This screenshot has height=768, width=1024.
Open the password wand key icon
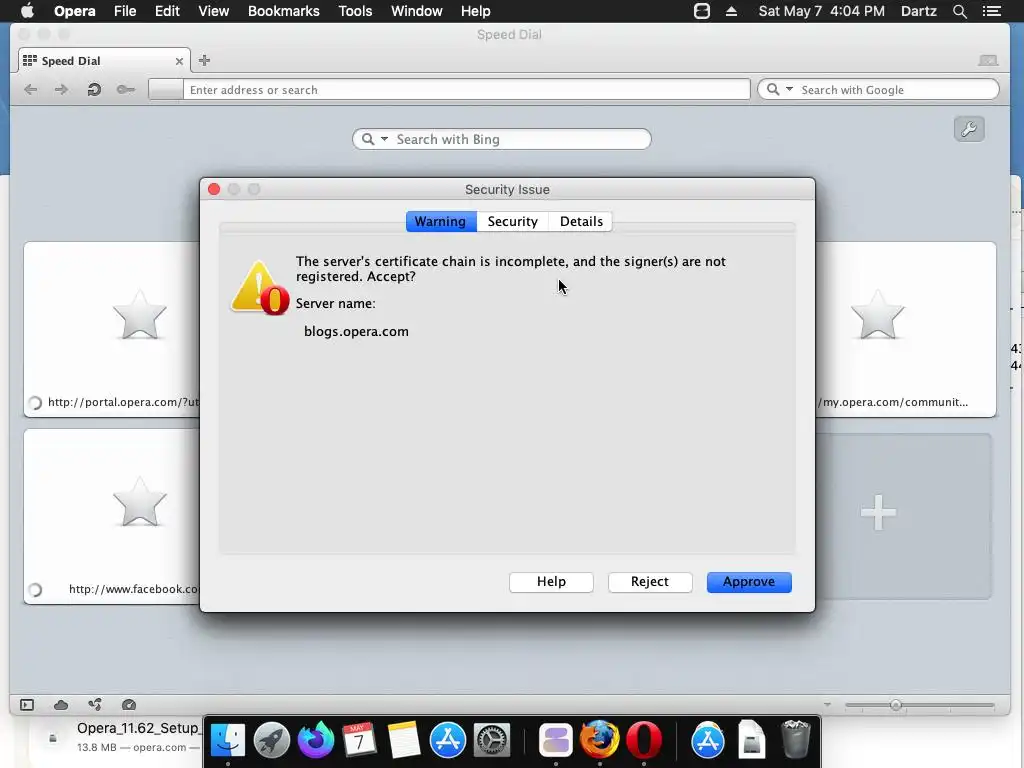125,89
